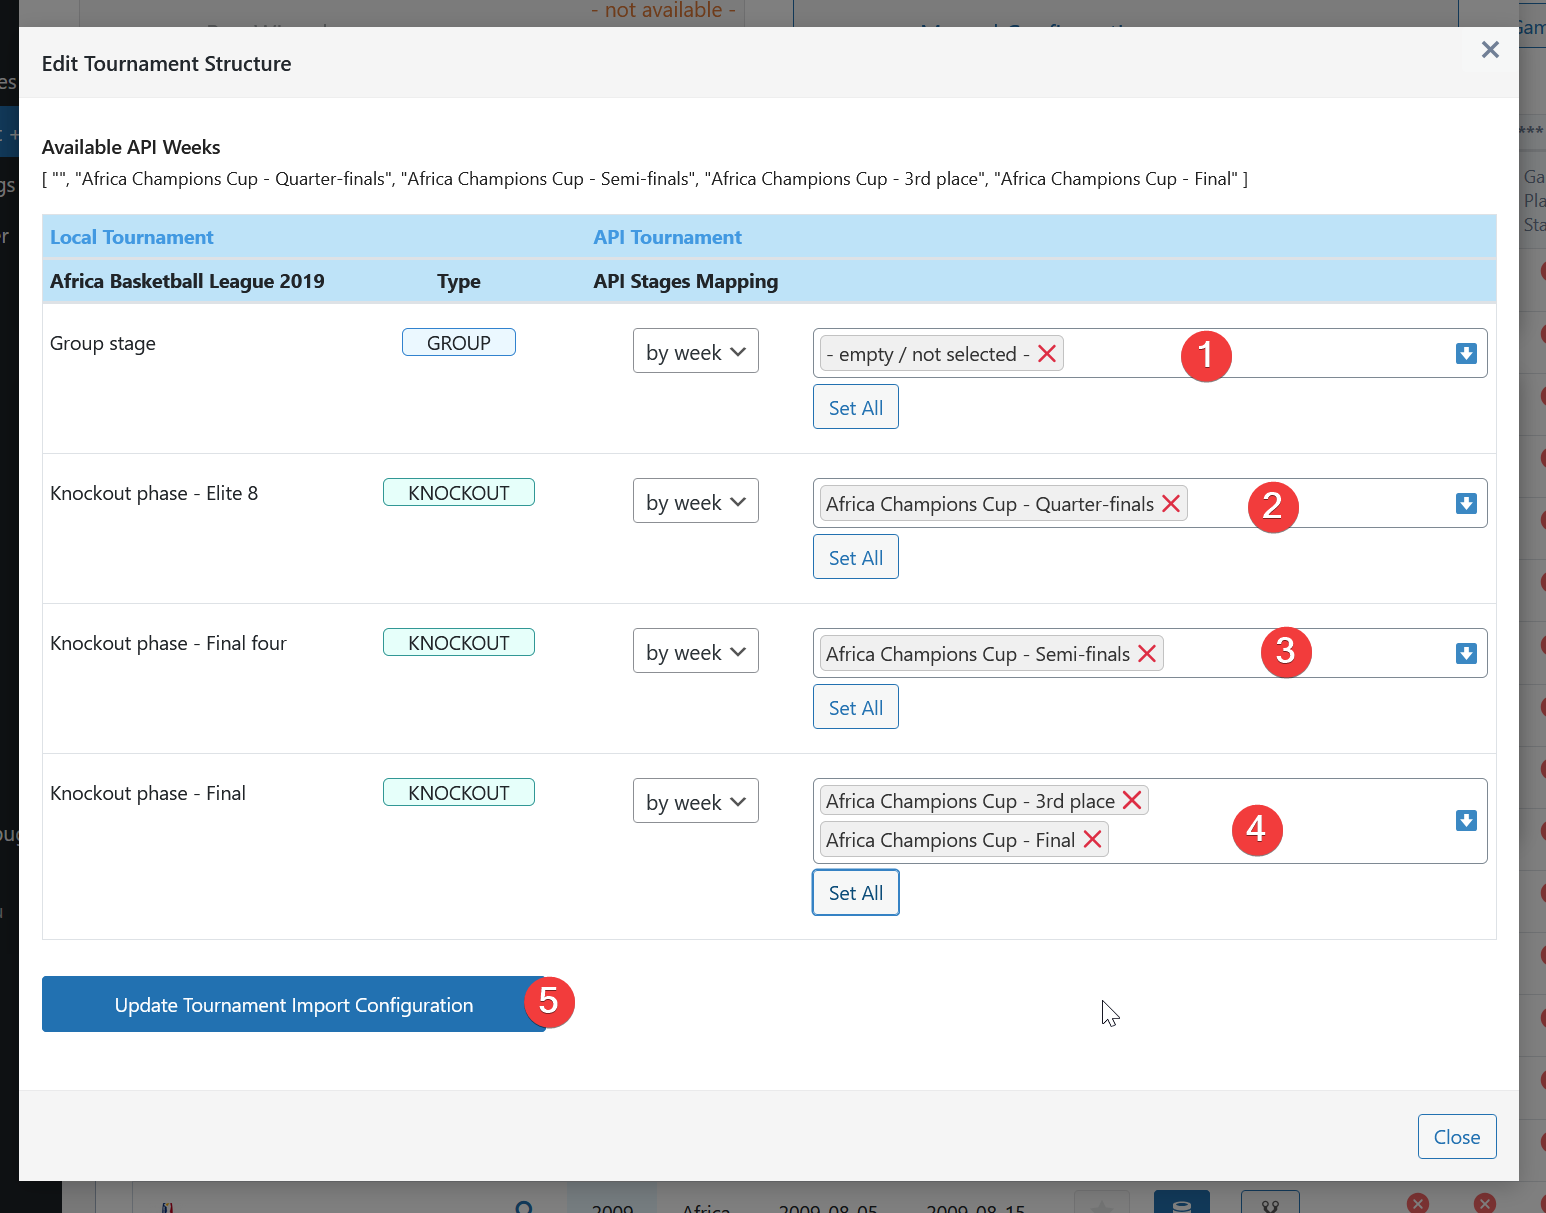Viewport: 1546px width, 1213px height.
Task: Click 'Local Tournament' header text
Action: (x=132, y=237)
